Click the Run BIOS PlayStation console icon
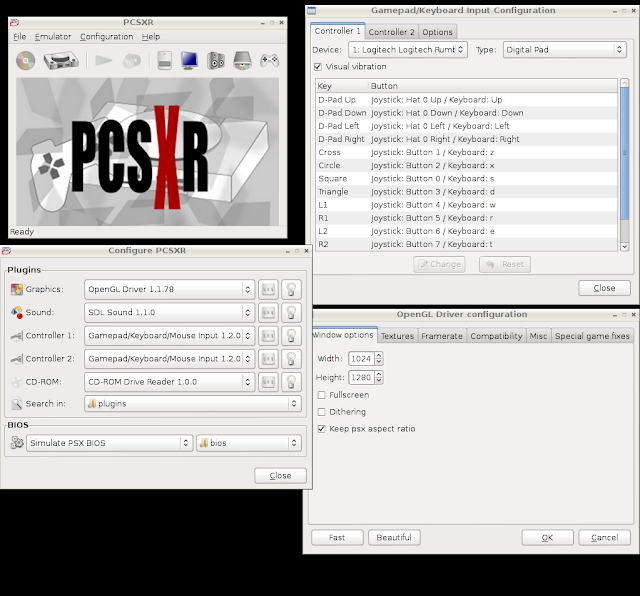640x596 pixels. [x=61, y=61]
